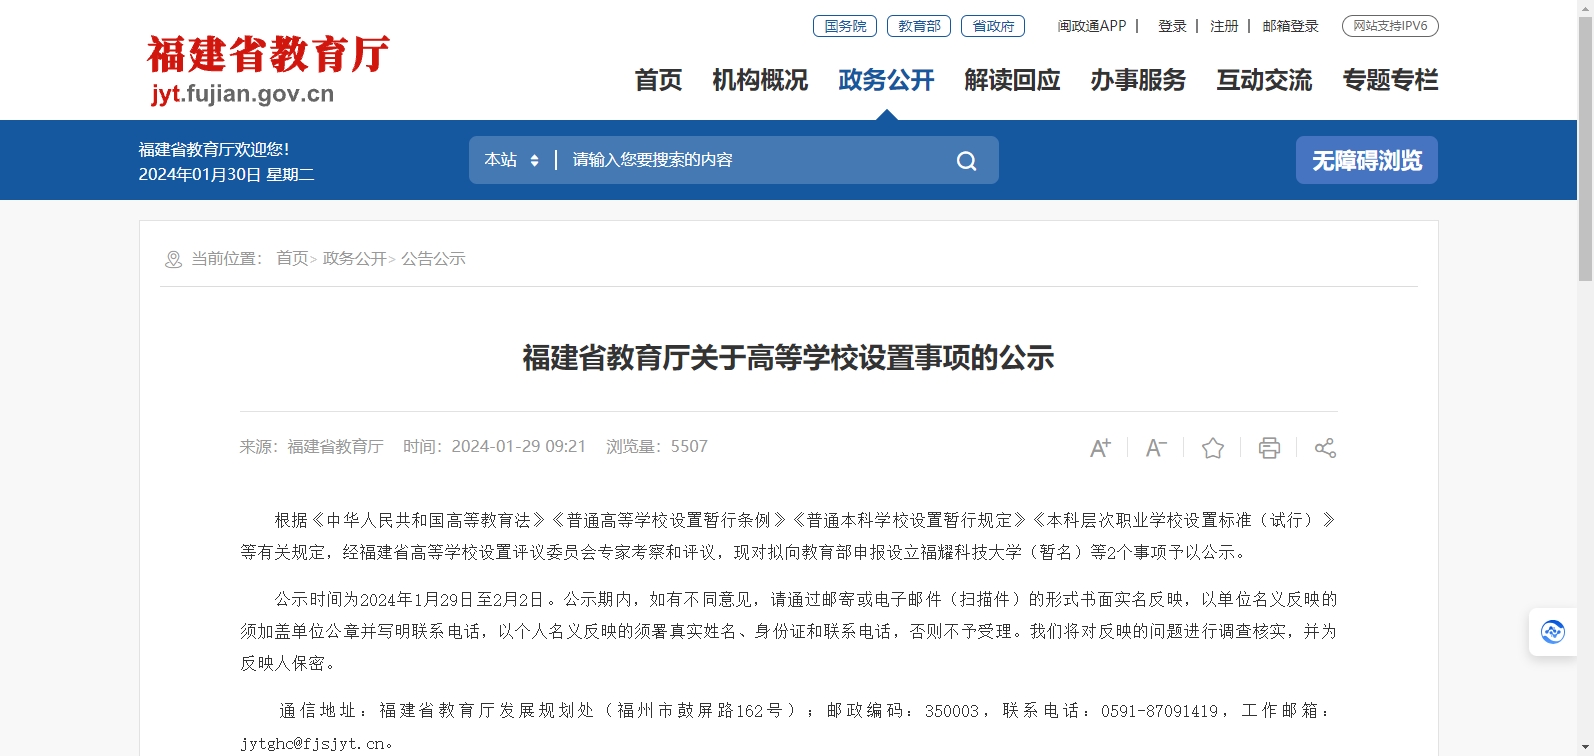Click the 无障碍浏览 button
The image size is (1594, 756).
pos(1366,160)
